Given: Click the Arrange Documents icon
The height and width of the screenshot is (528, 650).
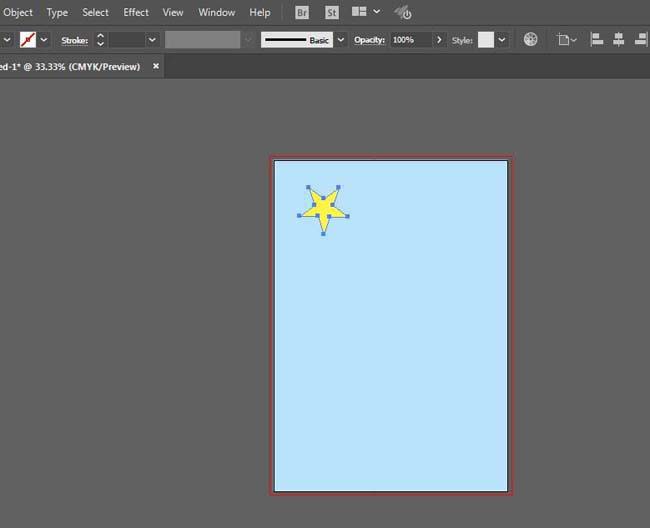Looking at the screenshot, I should coord(359,12).
